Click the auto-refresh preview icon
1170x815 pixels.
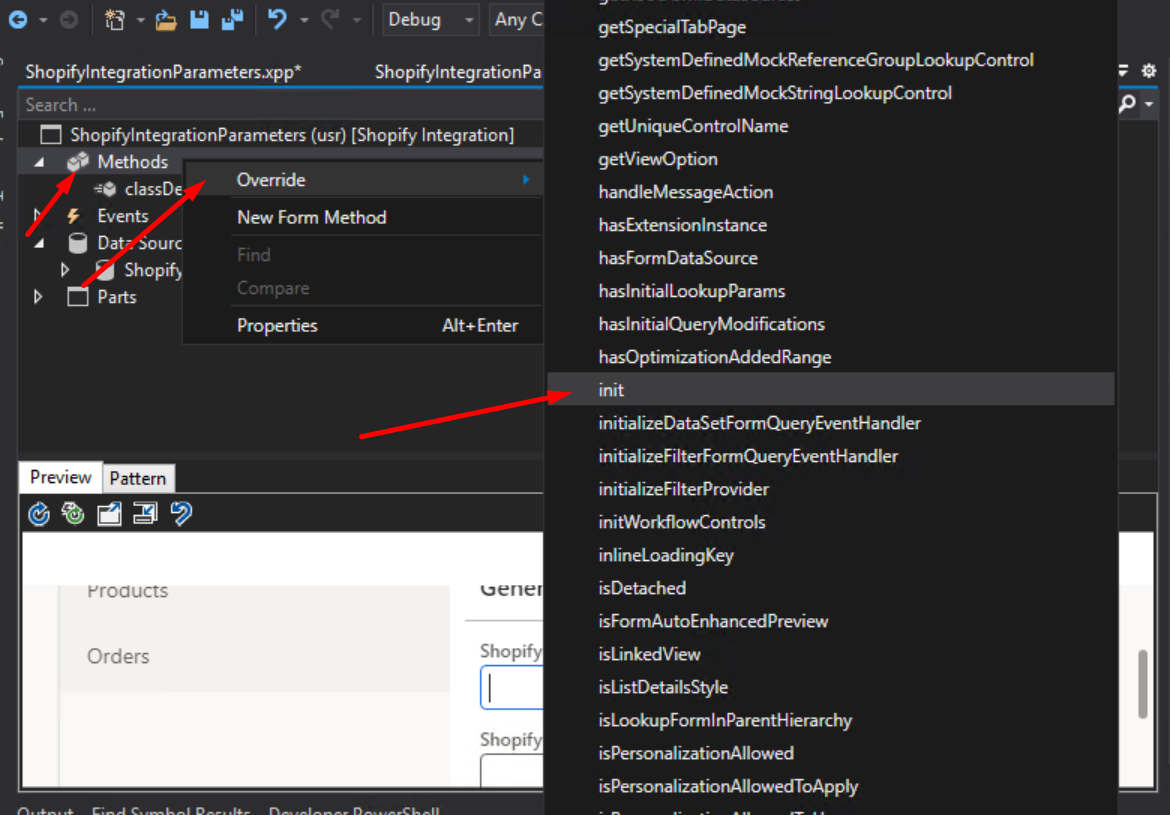point(73,513)
